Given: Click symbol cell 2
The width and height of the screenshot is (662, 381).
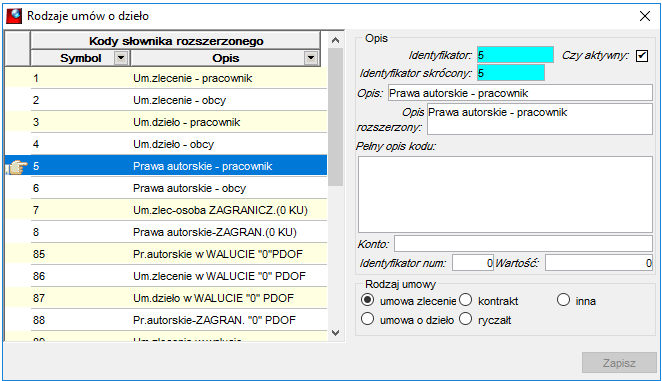Looking at the screenshot, I should coord(80,100).
